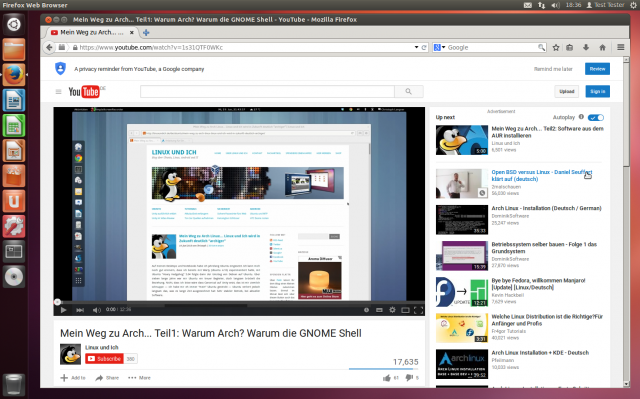Open 'Mein Weg zu Arch... Teil2' video thumbnail
640x399 pixels.
(462, 140)
